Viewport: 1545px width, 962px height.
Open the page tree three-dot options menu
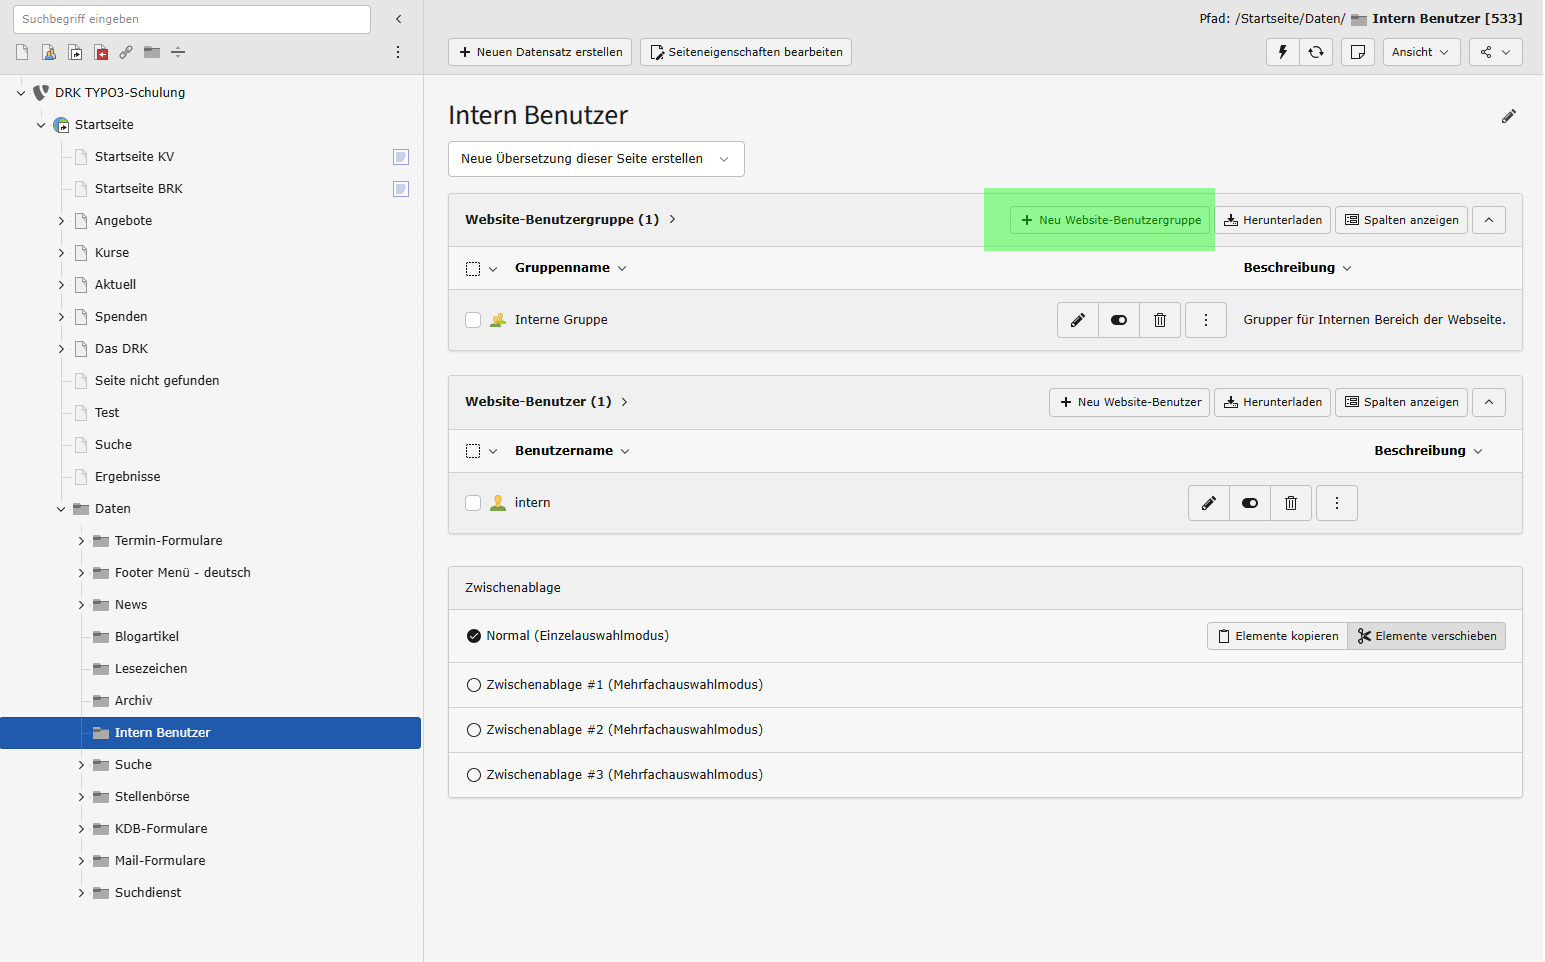[398, 52]
